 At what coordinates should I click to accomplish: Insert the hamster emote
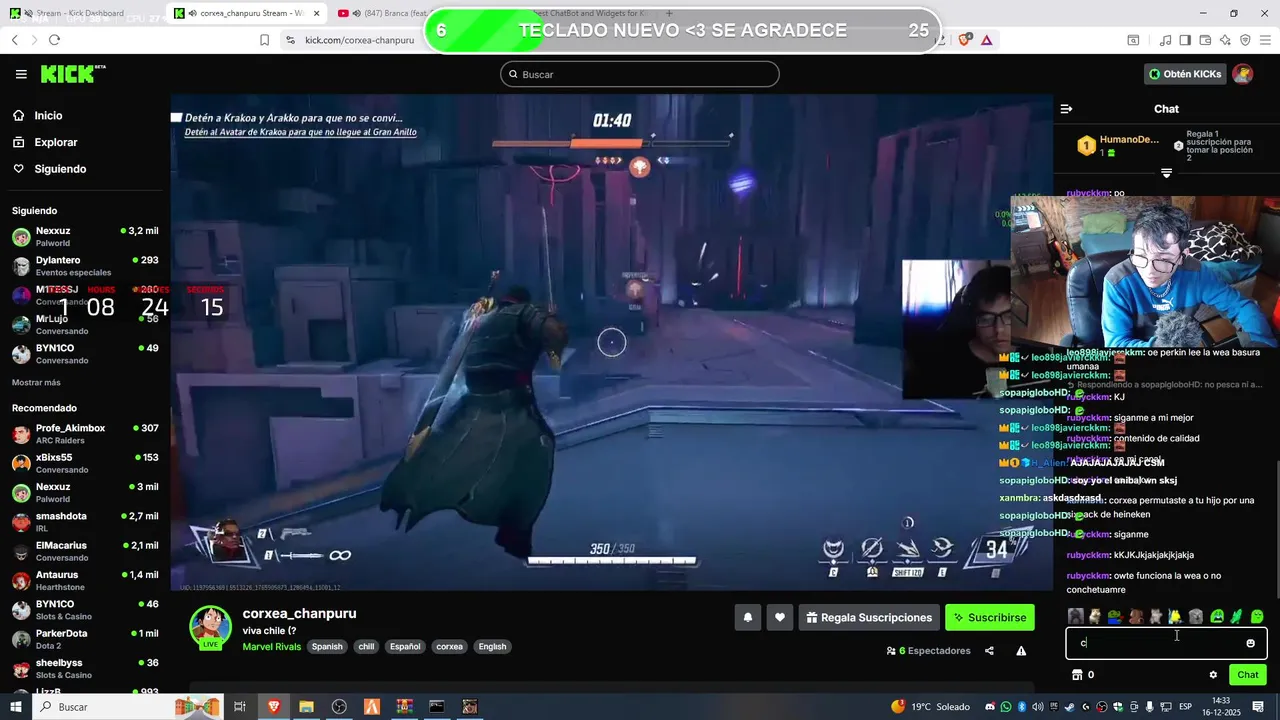tap(1095, 617)
